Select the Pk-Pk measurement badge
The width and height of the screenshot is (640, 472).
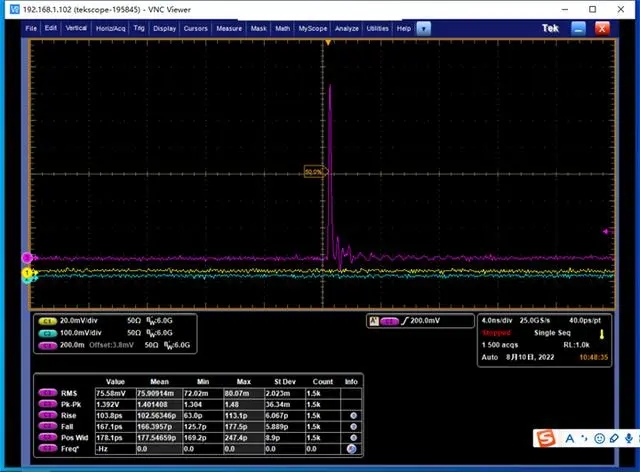(x=46, y=402)
